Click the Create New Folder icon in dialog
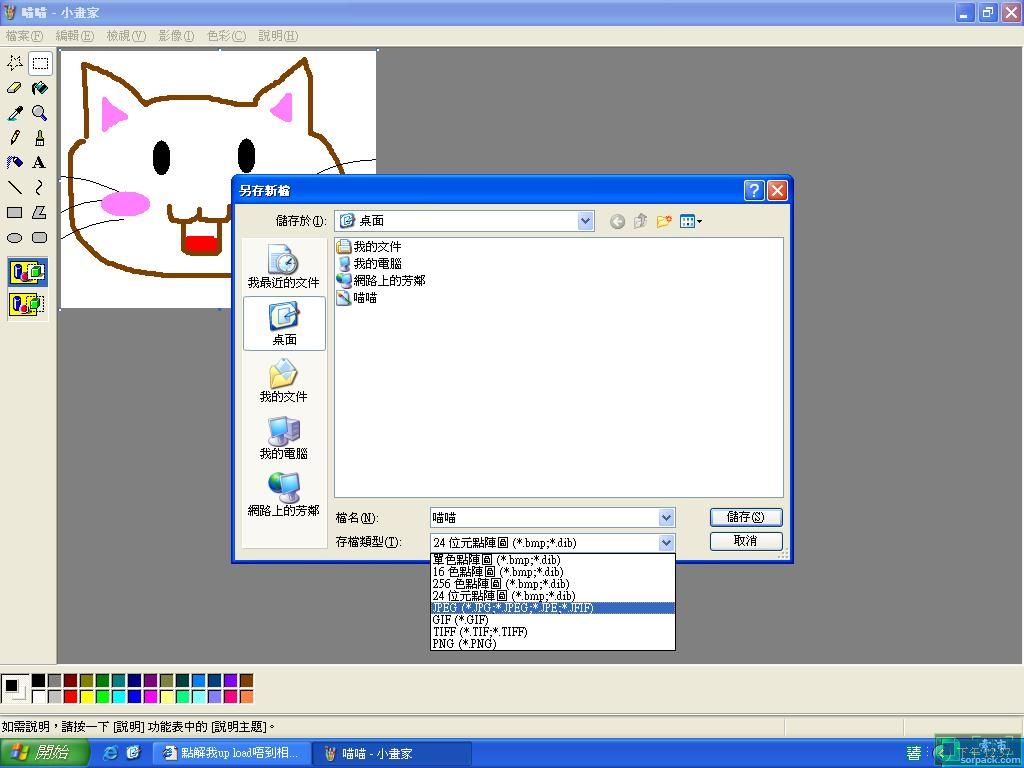The image size is (1024, 768). point(663,221)
